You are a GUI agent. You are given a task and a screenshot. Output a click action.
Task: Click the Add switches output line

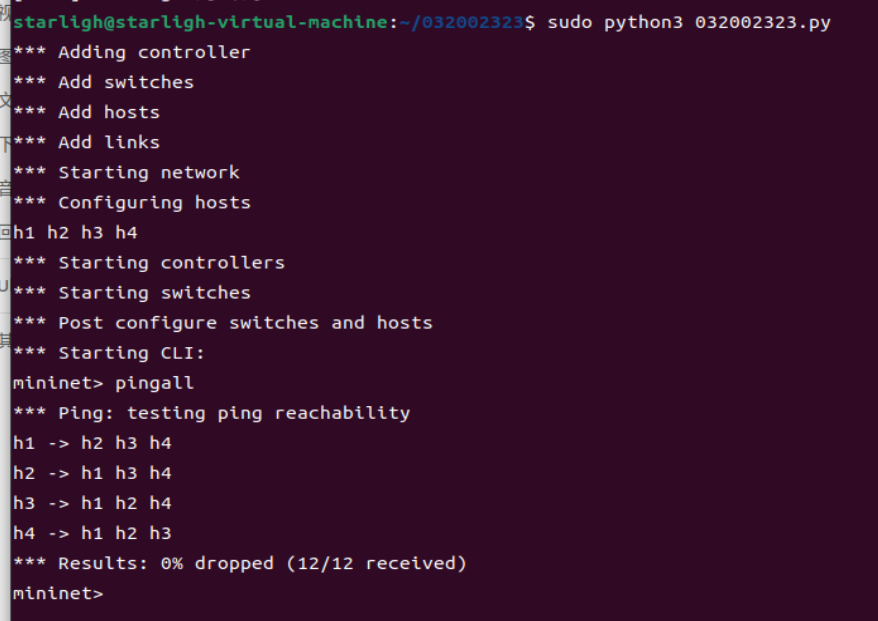click(104, 82)
